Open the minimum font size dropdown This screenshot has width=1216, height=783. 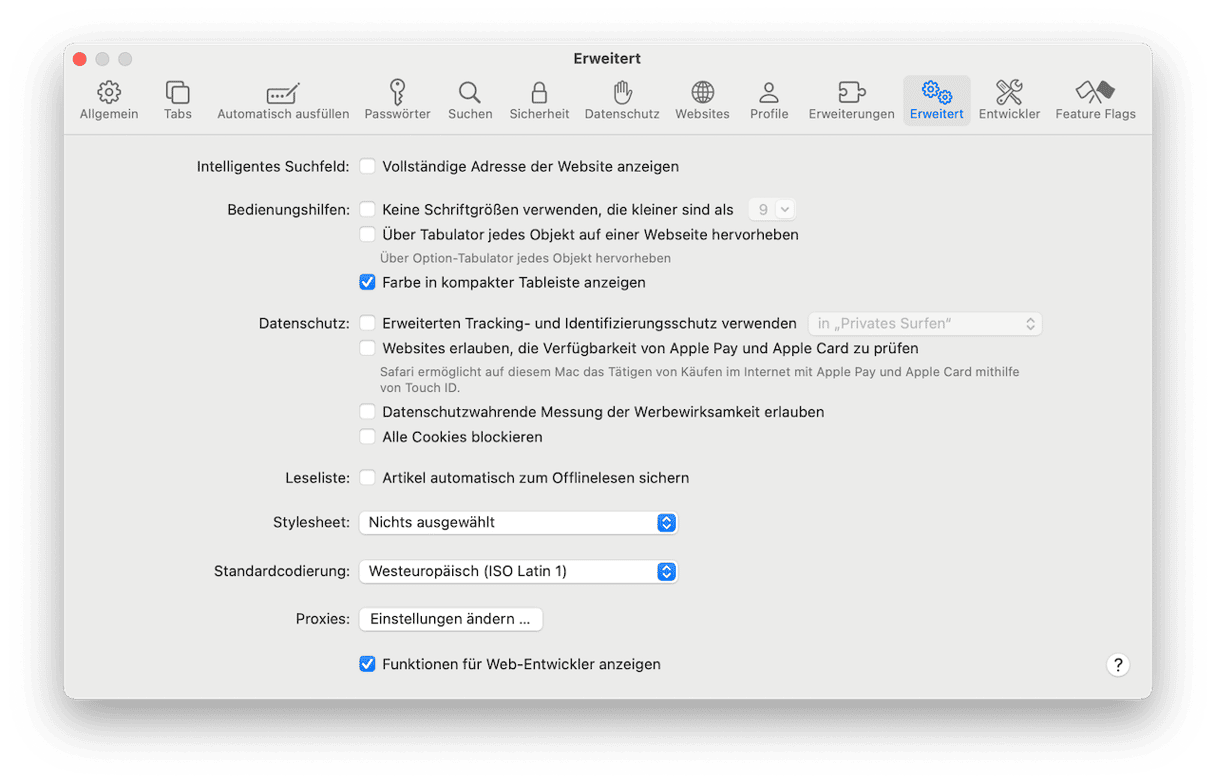click(772, 210)
